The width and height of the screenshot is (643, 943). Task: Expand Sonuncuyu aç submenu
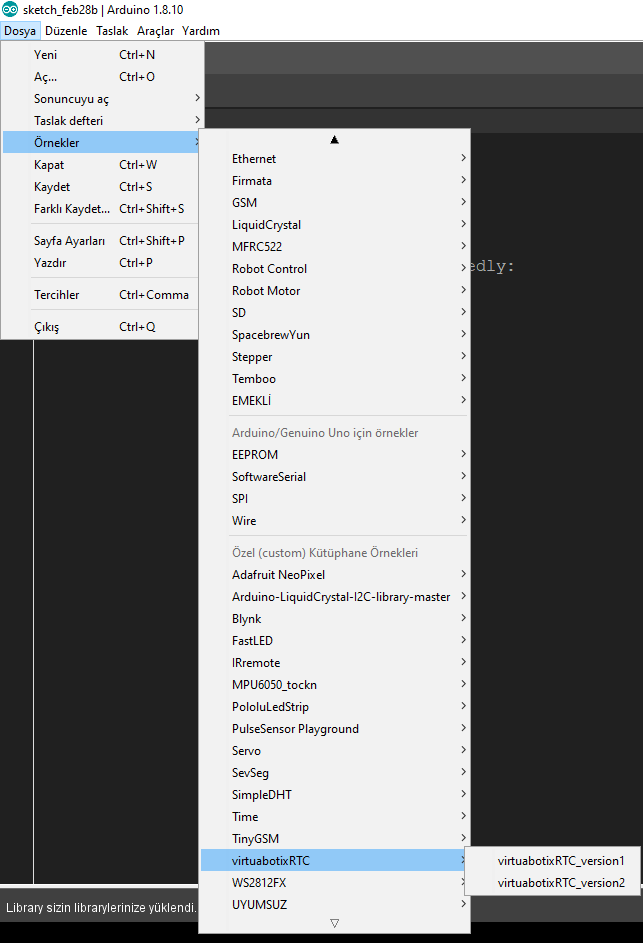[x=100, y=99]
